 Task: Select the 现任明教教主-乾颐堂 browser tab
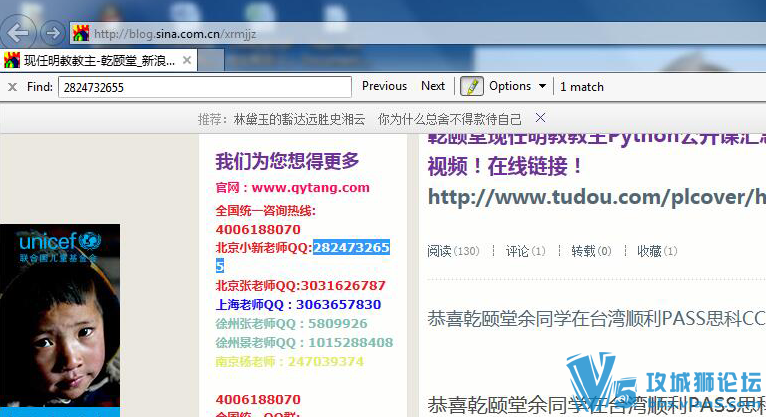pos(99,61)
